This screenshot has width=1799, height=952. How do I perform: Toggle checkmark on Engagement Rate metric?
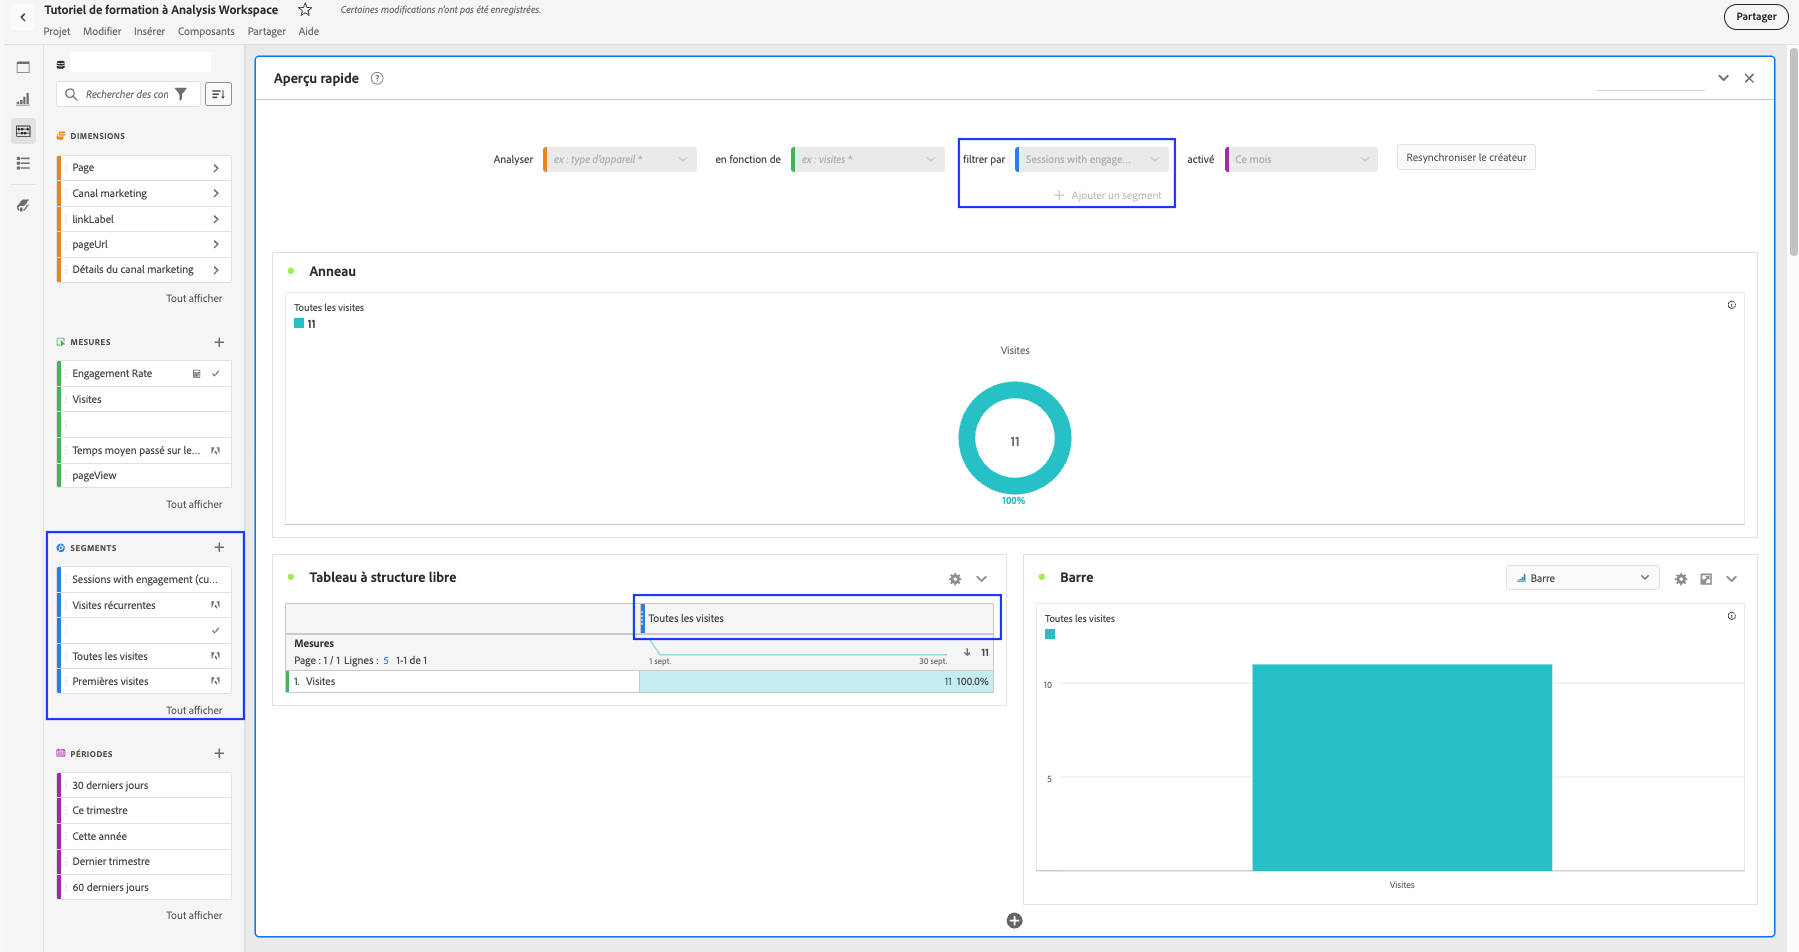[x=216, y=374]
